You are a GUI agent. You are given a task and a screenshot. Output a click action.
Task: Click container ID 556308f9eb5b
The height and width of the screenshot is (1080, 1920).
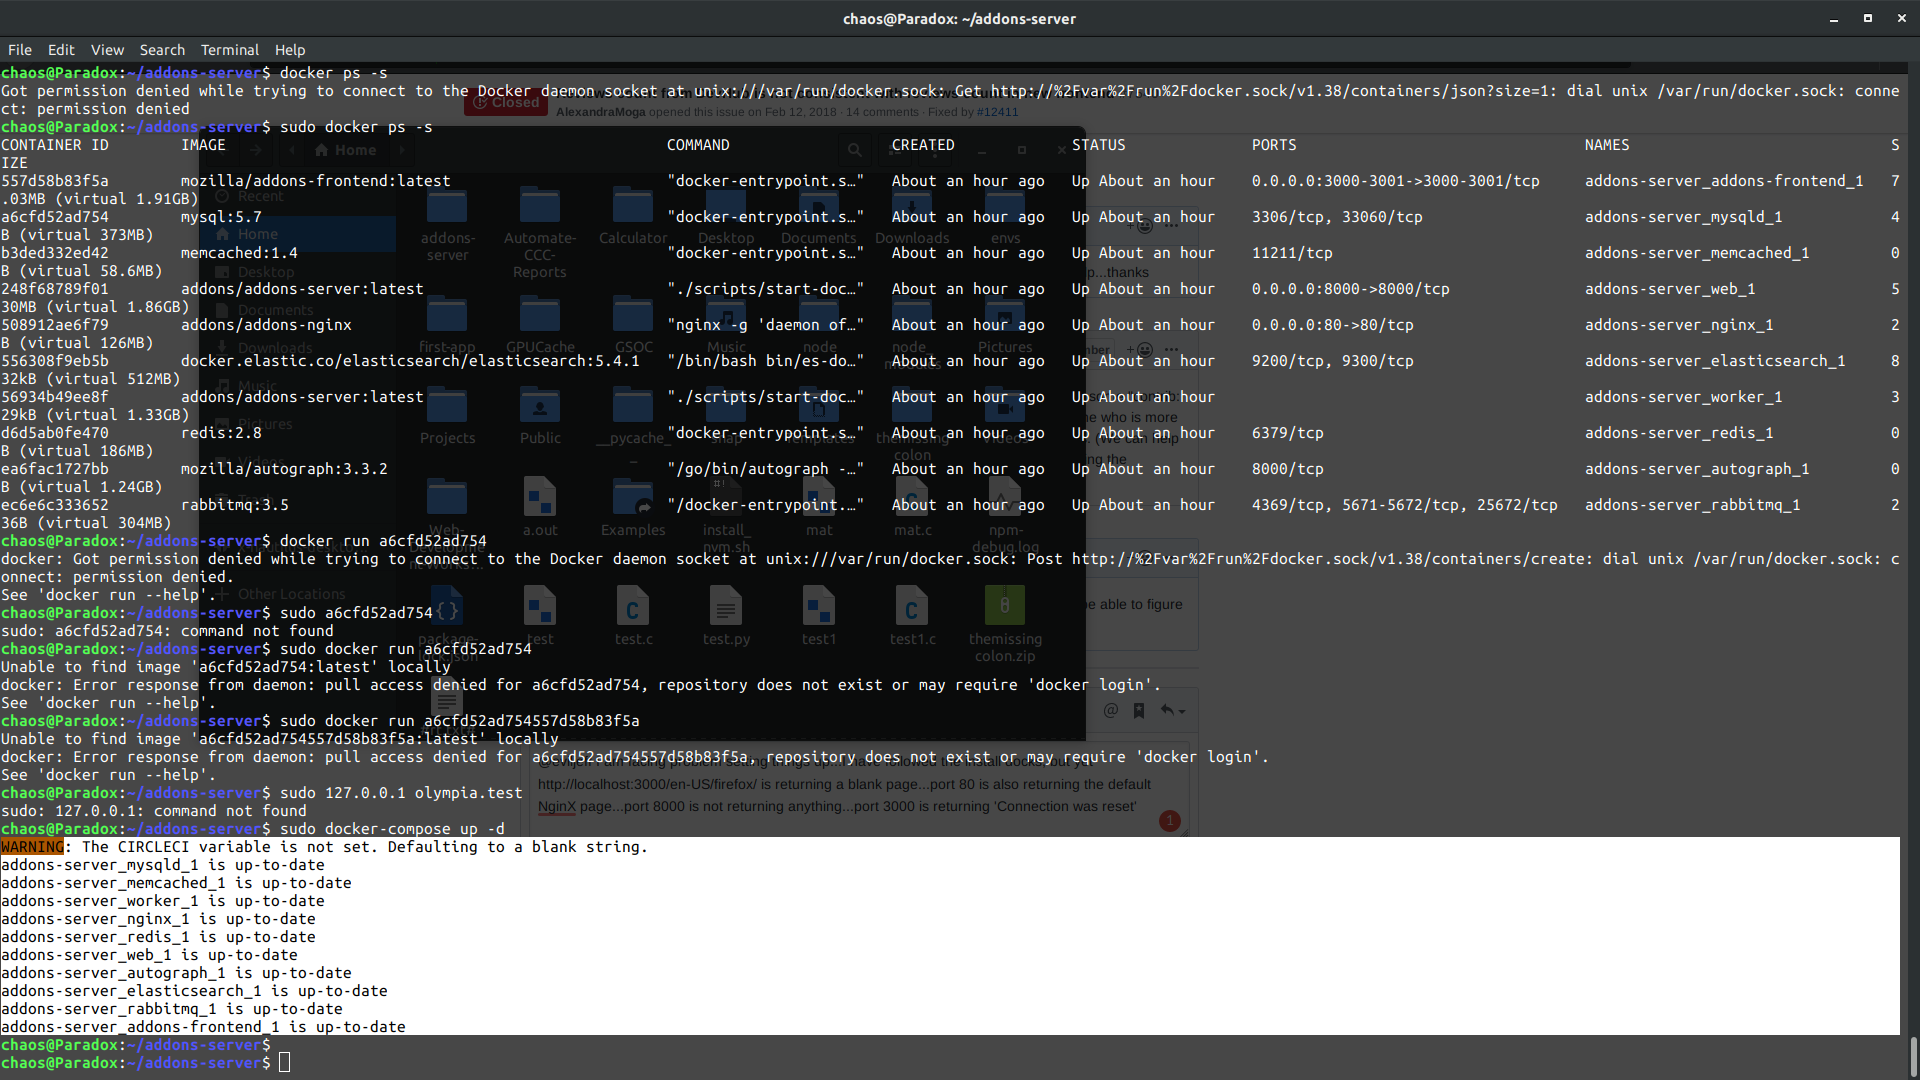tap(55, 361)
